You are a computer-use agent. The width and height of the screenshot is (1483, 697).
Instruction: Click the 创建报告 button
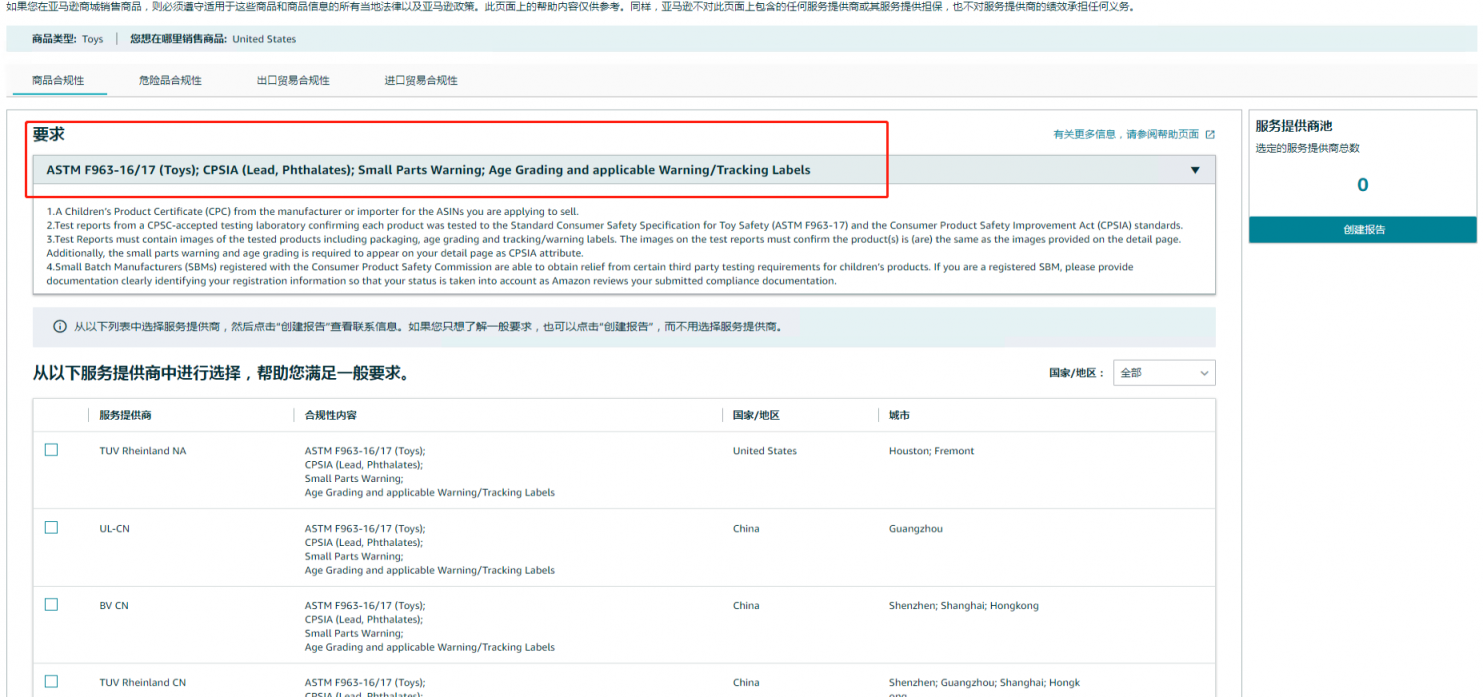click(1363, 230)
